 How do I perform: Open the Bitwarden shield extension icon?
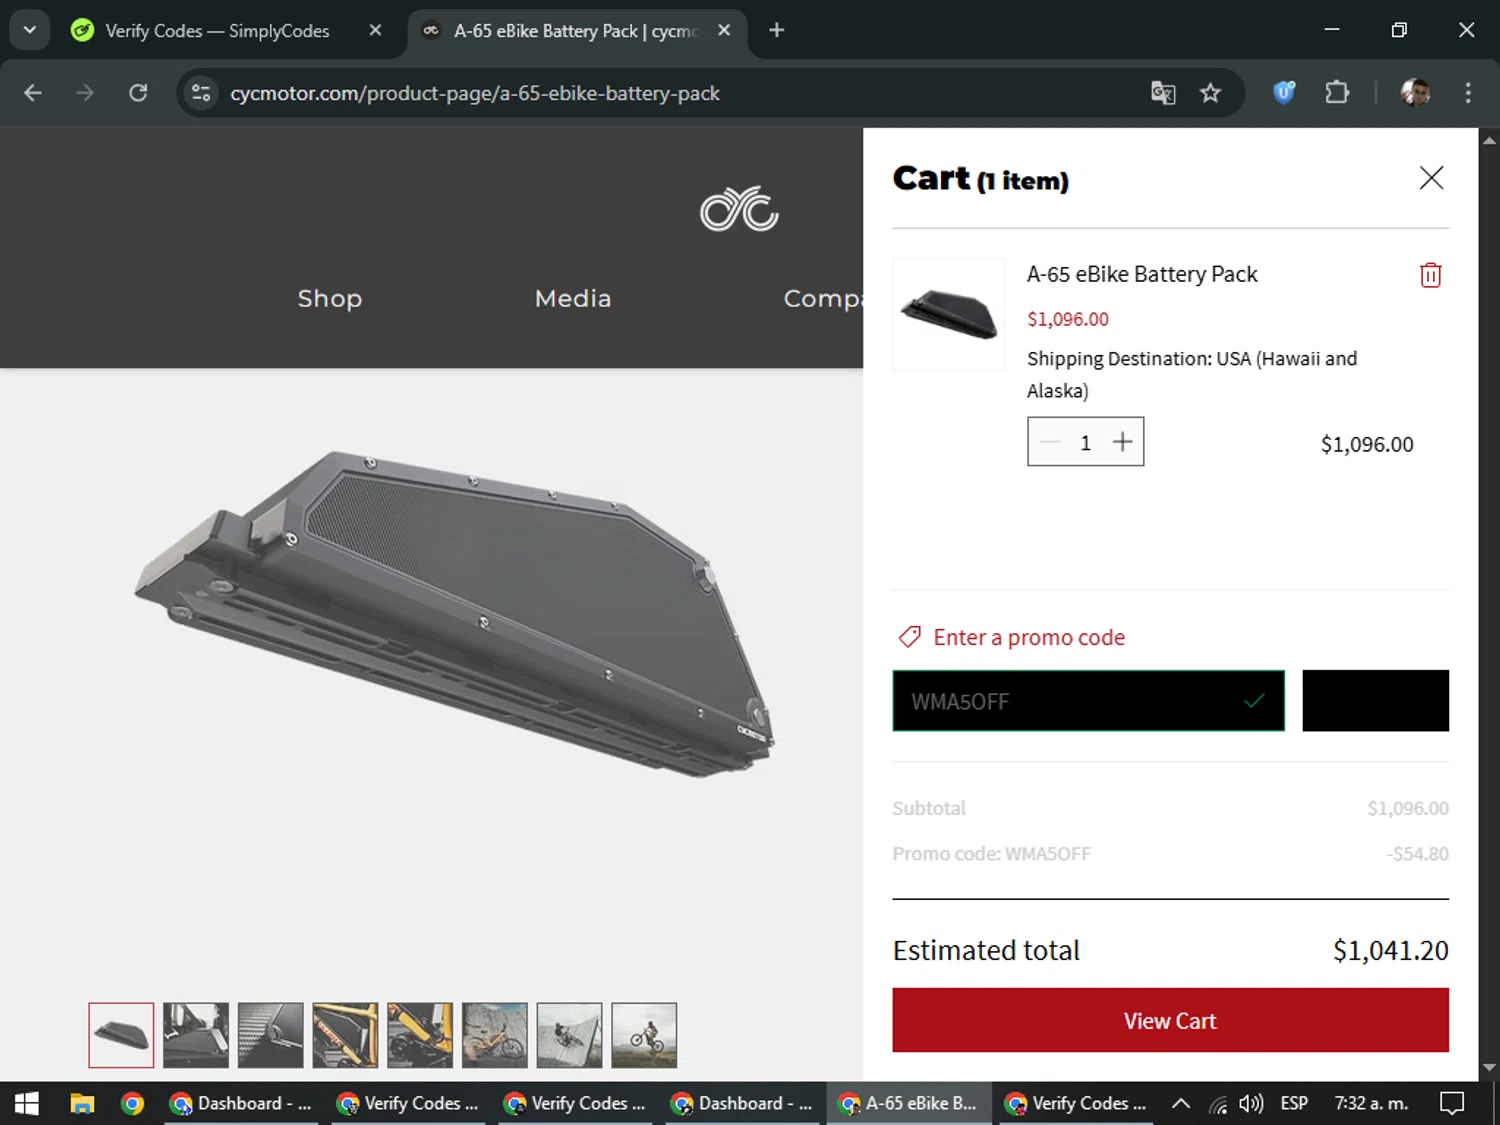point(1284,93)
